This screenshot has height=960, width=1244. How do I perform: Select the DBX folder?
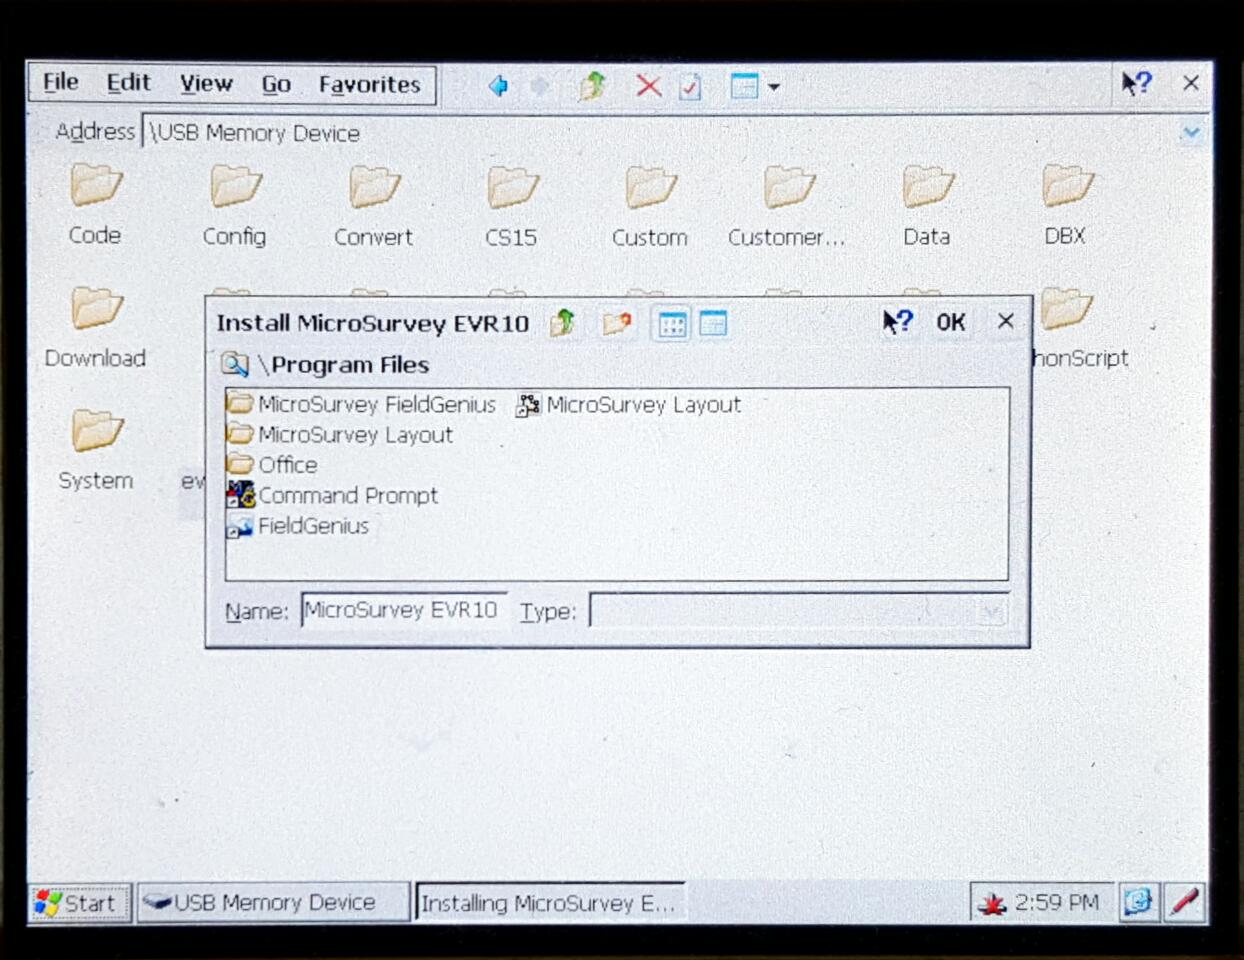click(x=1066, y=205)
